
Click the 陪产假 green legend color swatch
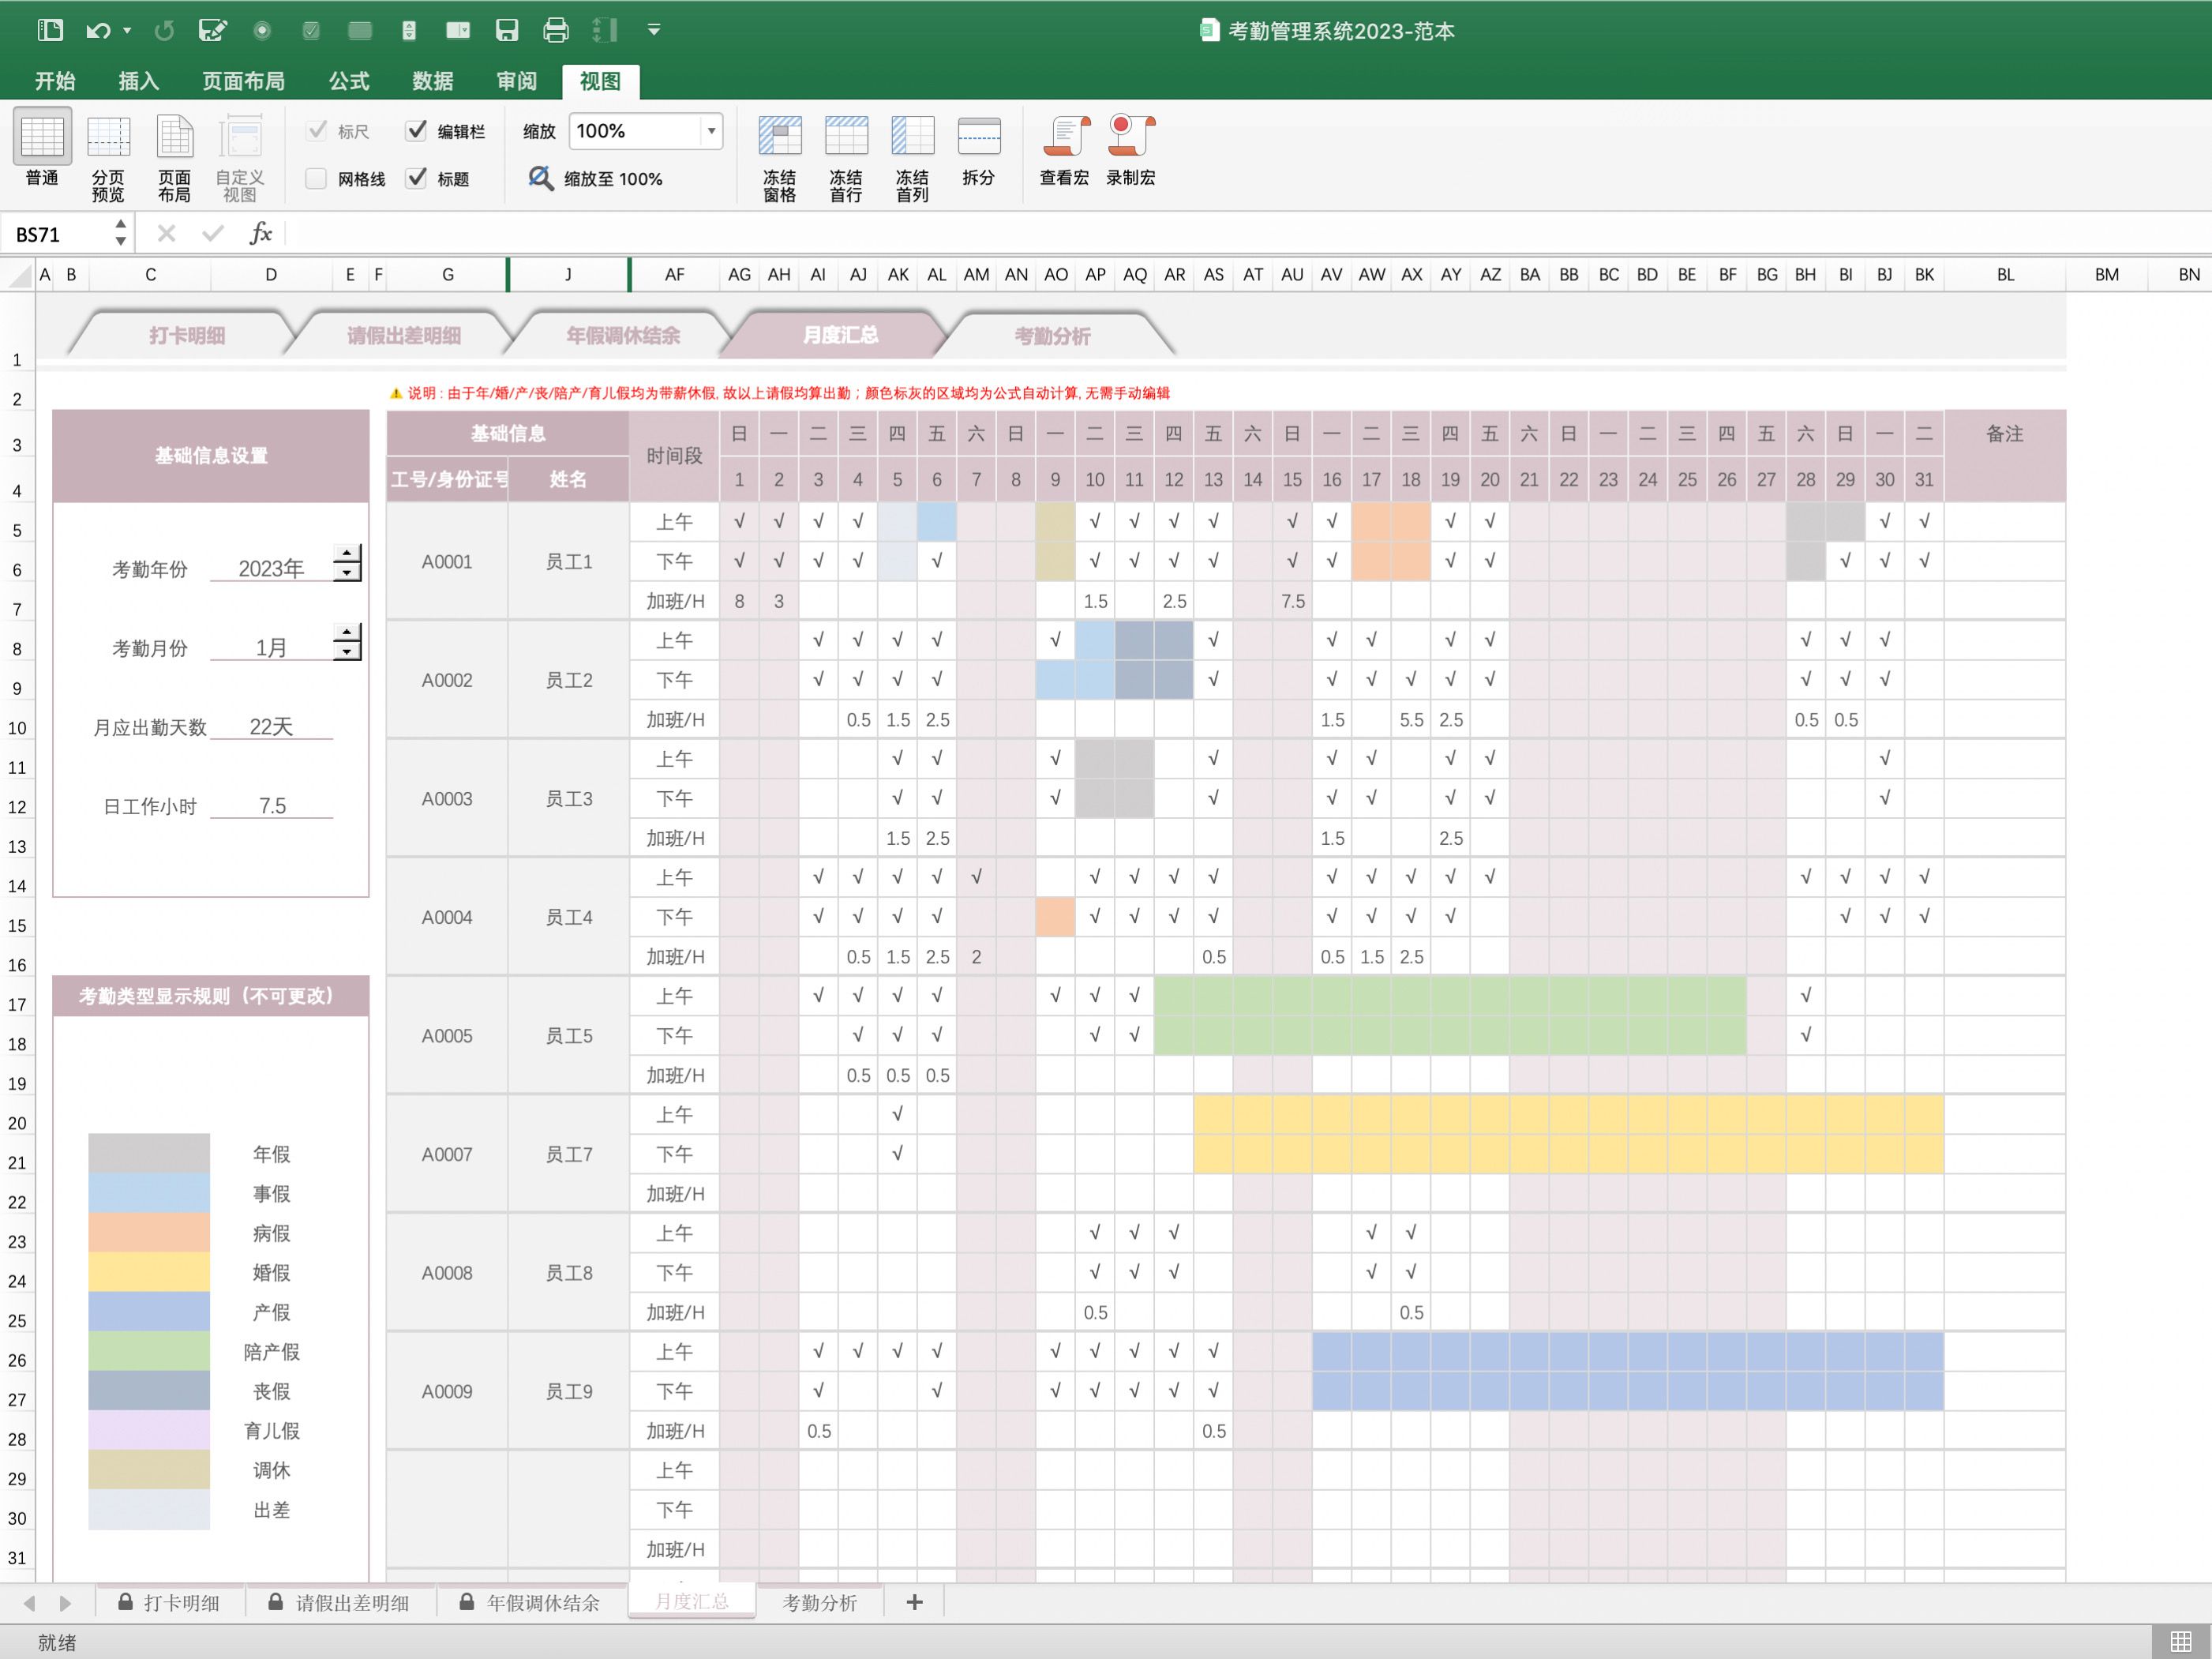click(149, 1351)
